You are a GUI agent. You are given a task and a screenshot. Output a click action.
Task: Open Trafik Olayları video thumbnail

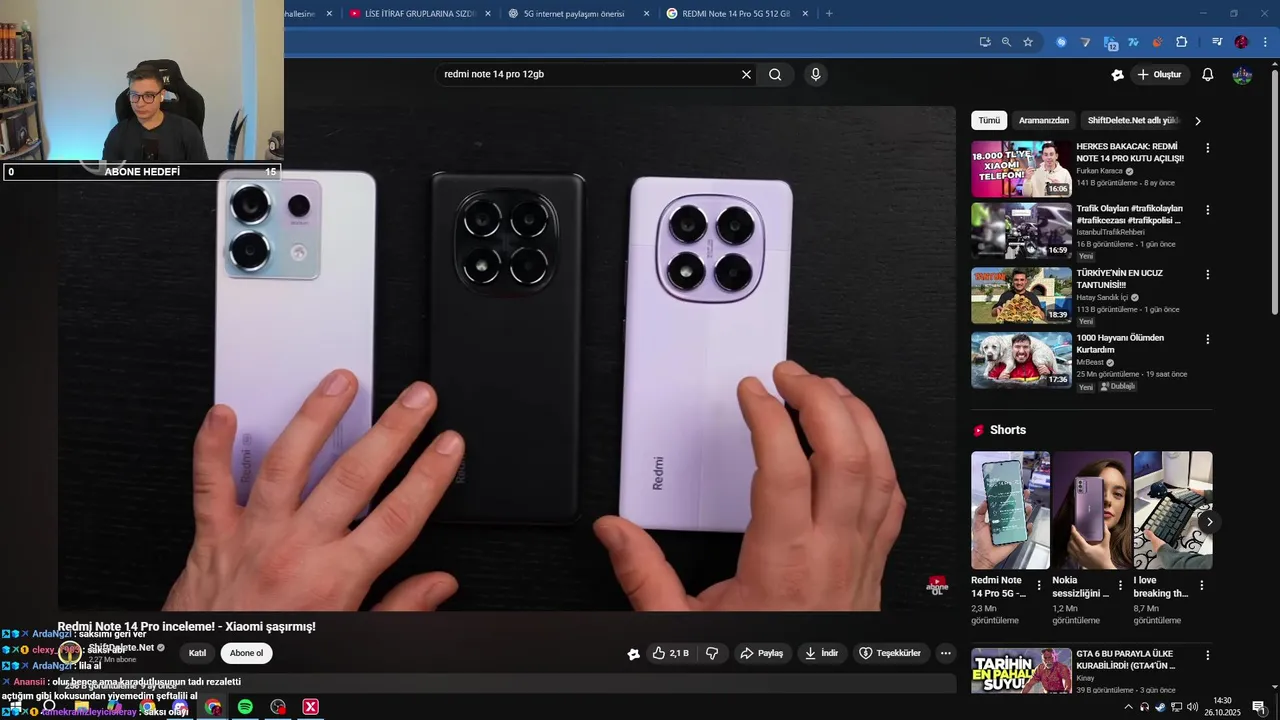point(1021,231)
